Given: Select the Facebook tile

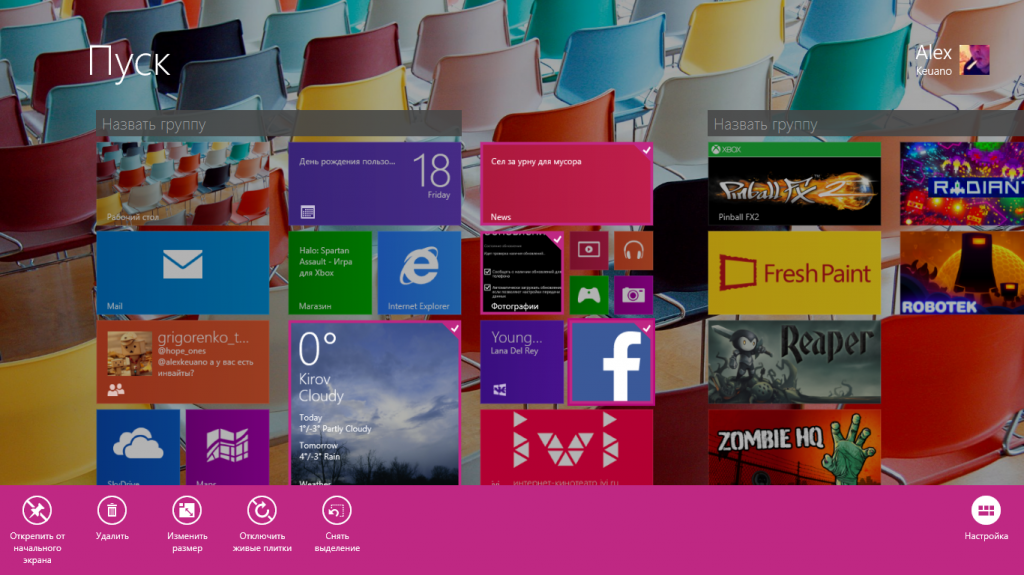Looking at the screenshot, I should pos(611,363).
